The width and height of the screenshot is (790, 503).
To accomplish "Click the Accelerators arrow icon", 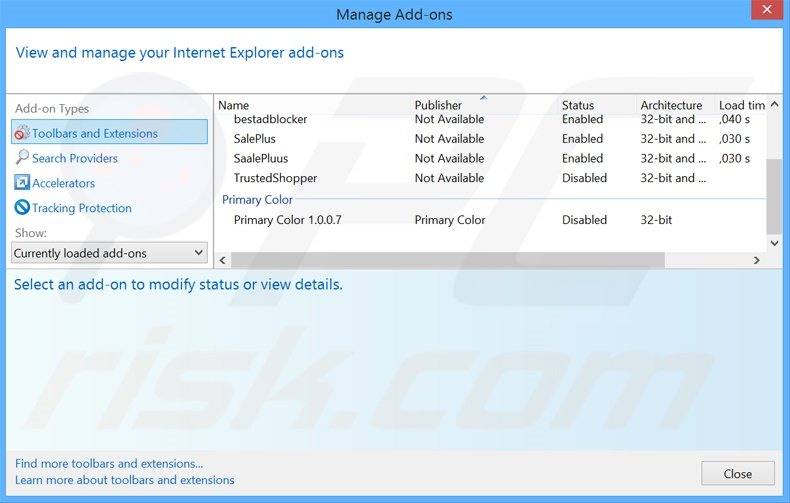I will (x=22, y=182).
